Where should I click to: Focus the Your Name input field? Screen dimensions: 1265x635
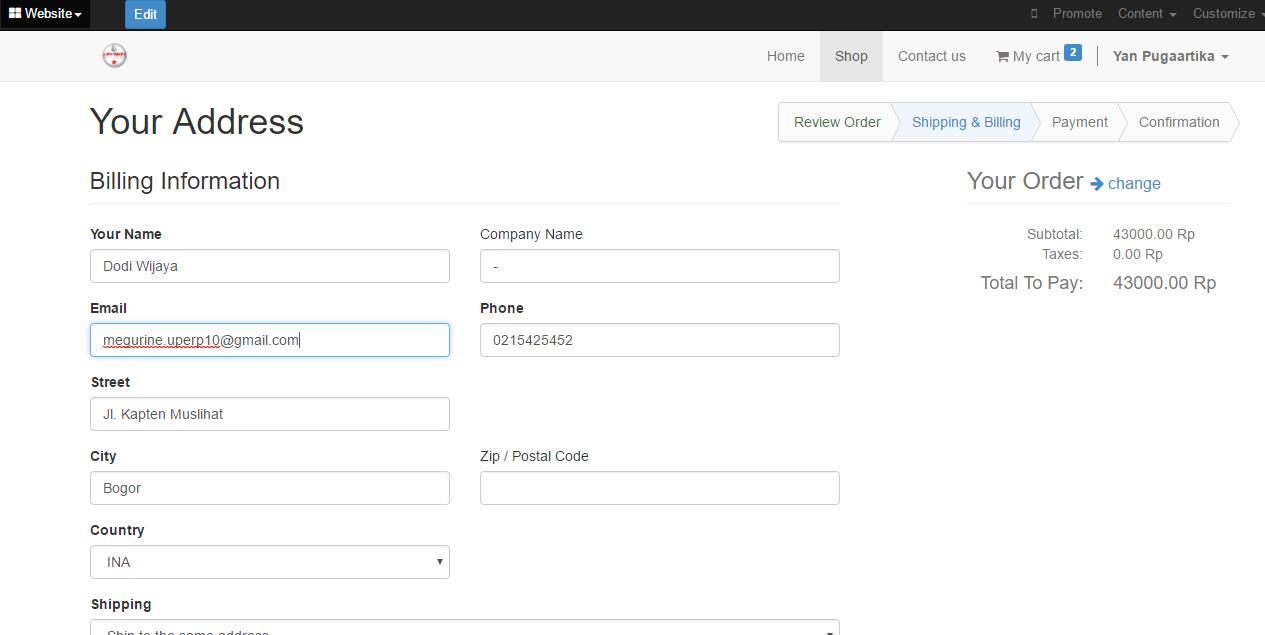pyautogui.click(x=270, y=266)
